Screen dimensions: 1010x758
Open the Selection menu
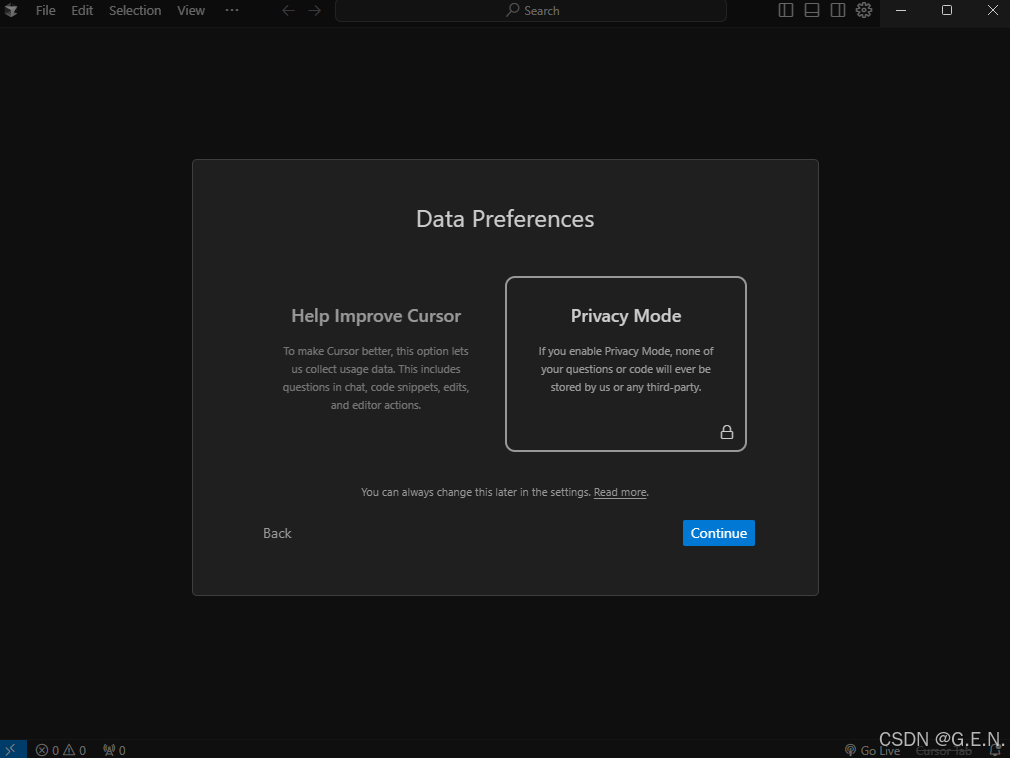(135, 10)
